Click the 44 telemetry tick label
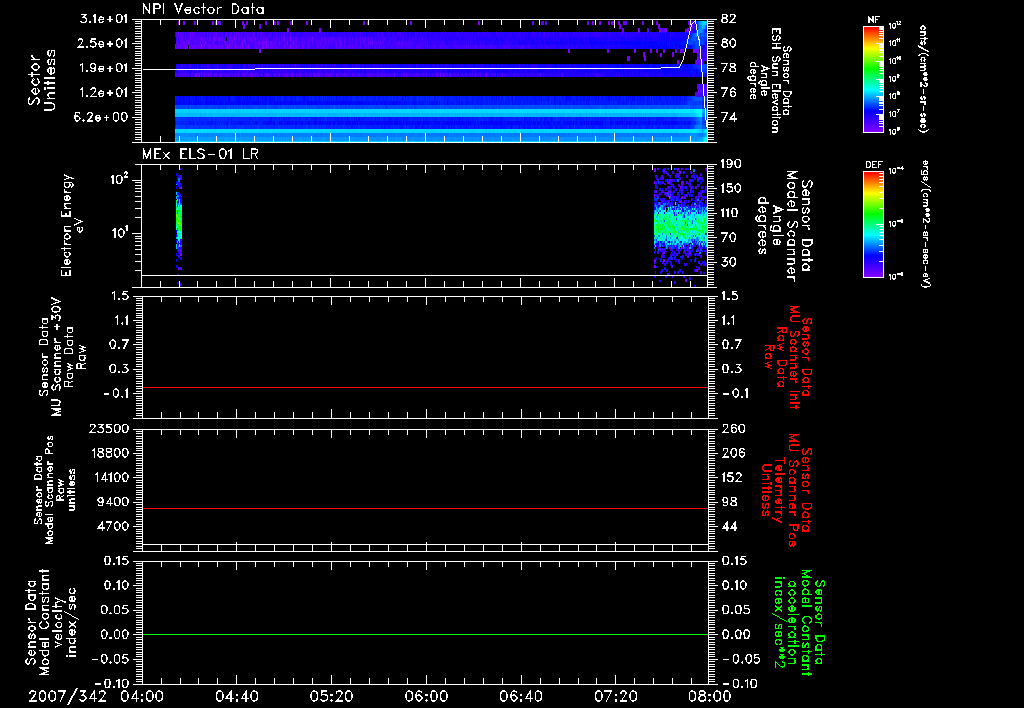The height and width of the screenshot is (708, 1024). [729, 526]
